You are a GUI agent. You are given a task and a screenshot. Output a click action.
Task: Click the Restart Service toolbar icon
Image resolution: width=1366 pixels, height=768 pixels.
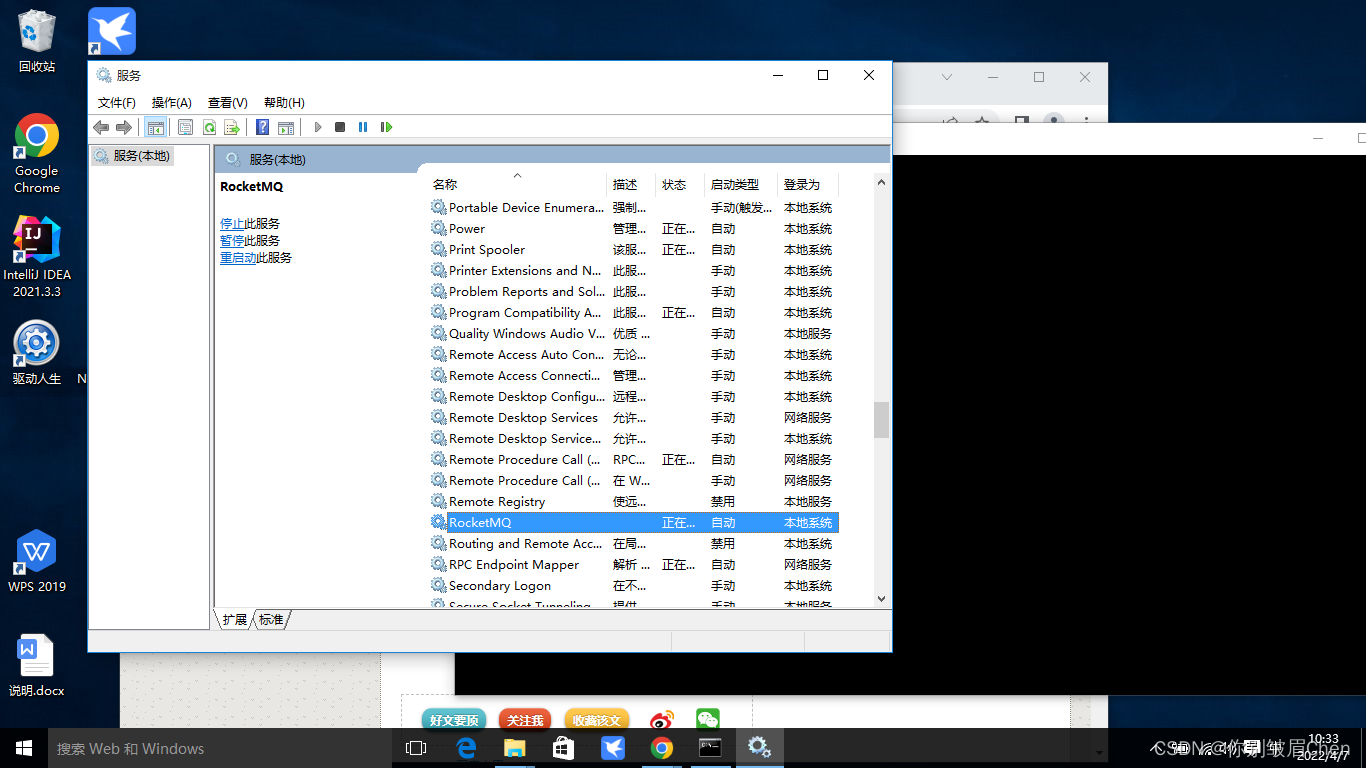click(387, 127)
